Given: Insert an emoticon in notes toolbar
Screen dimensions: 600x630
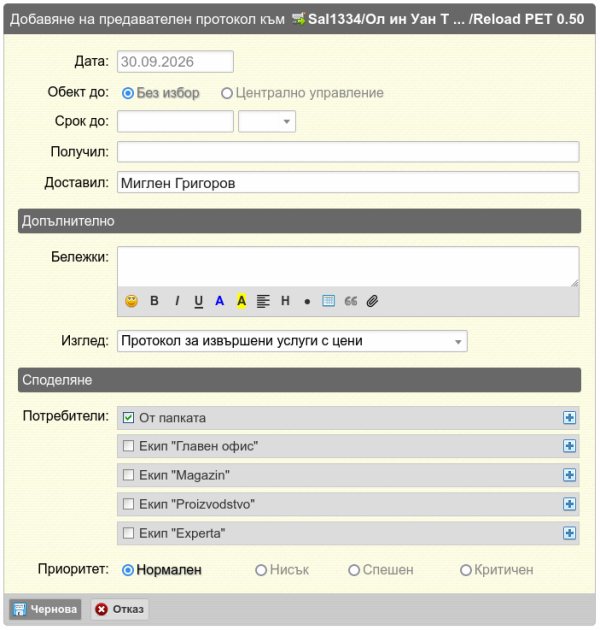Looking at the screenshot, I should 131,301.
